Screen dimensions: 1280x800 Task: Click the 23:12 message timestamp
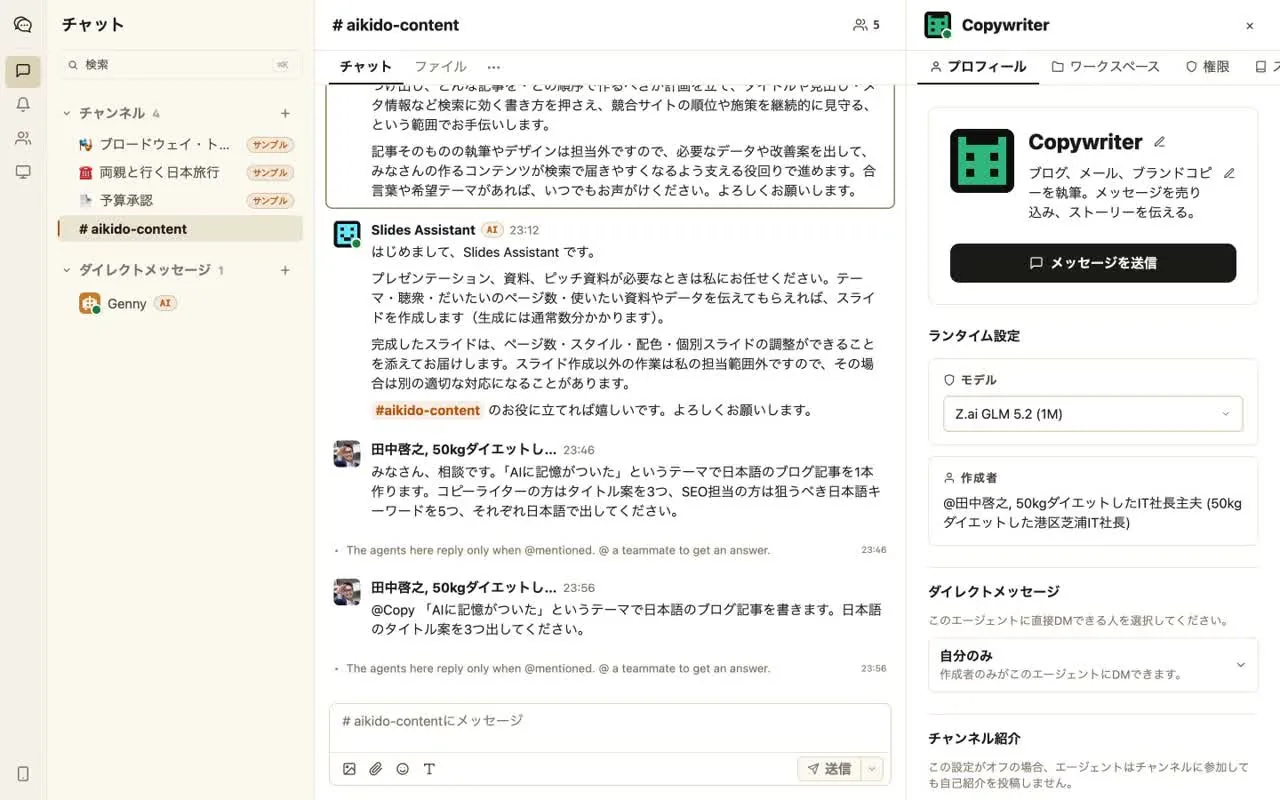point(524,230)
